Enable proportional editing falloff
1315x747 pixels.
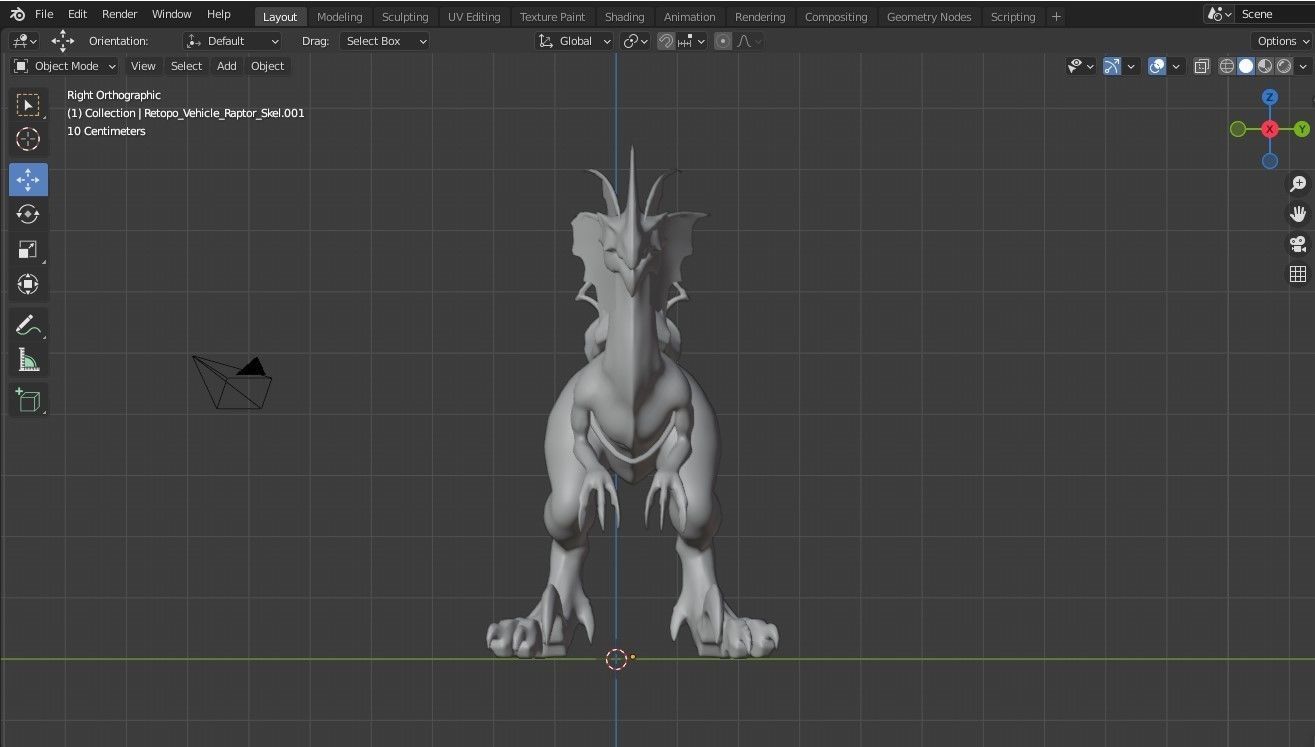pos(723,41)
